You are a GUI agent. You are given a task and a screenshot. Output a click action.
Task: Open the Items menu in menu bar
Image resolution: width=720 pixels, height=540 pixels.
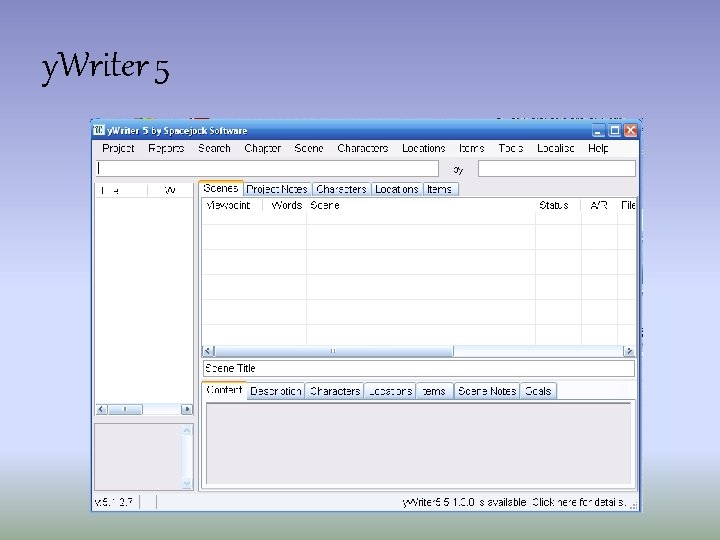(x=472, y=148)
